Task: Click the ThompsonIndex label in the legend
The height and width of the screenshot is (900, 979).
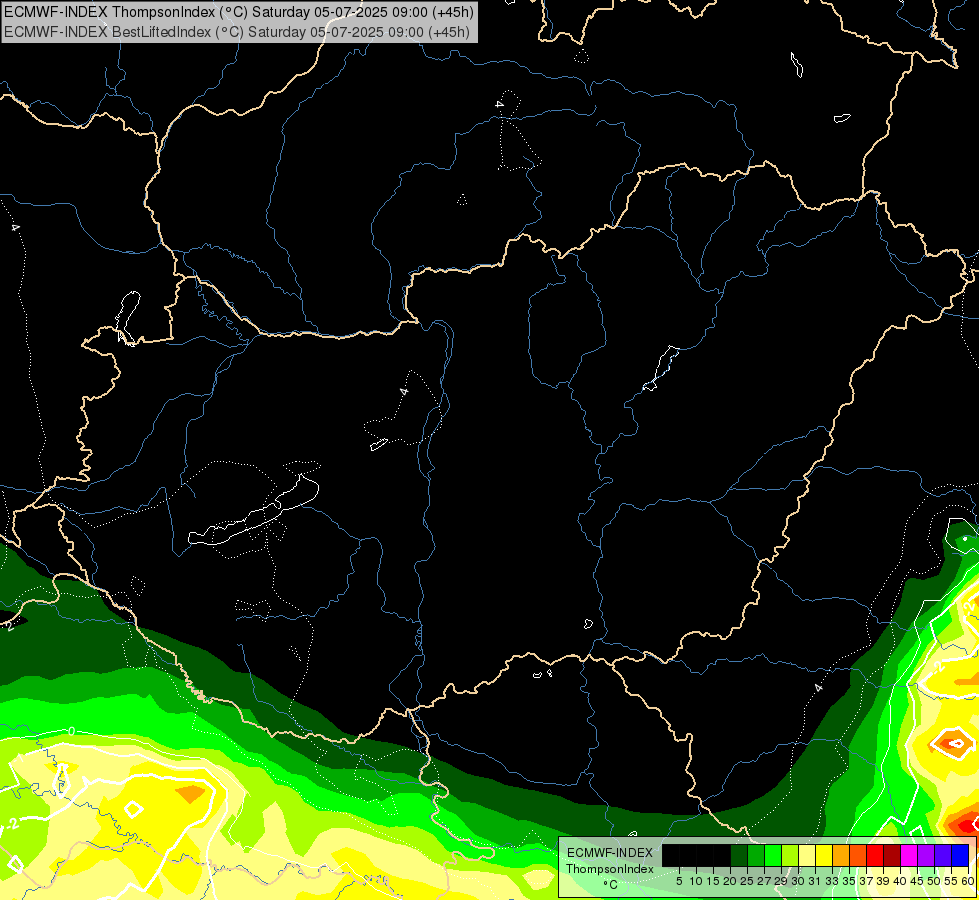Action: [610, 869]
